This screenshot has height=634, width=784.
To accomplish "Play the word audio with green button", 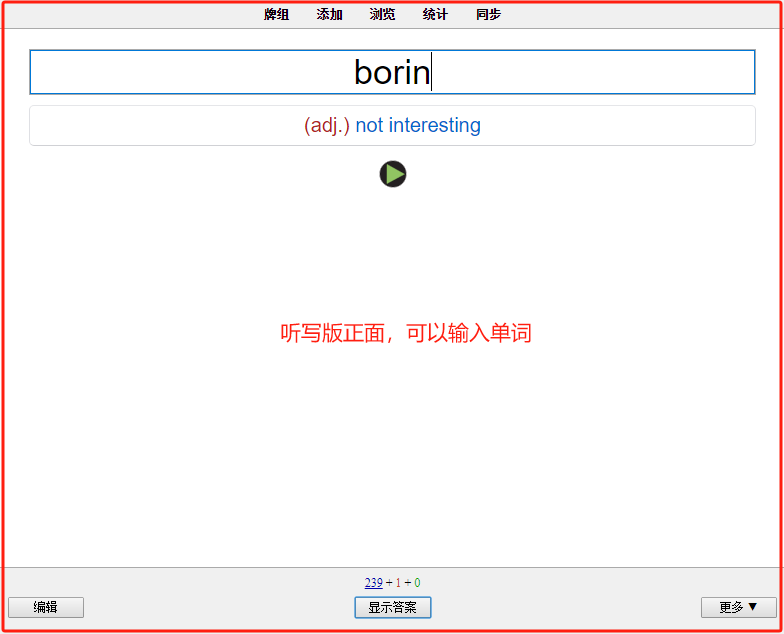I will coord(392,174).
